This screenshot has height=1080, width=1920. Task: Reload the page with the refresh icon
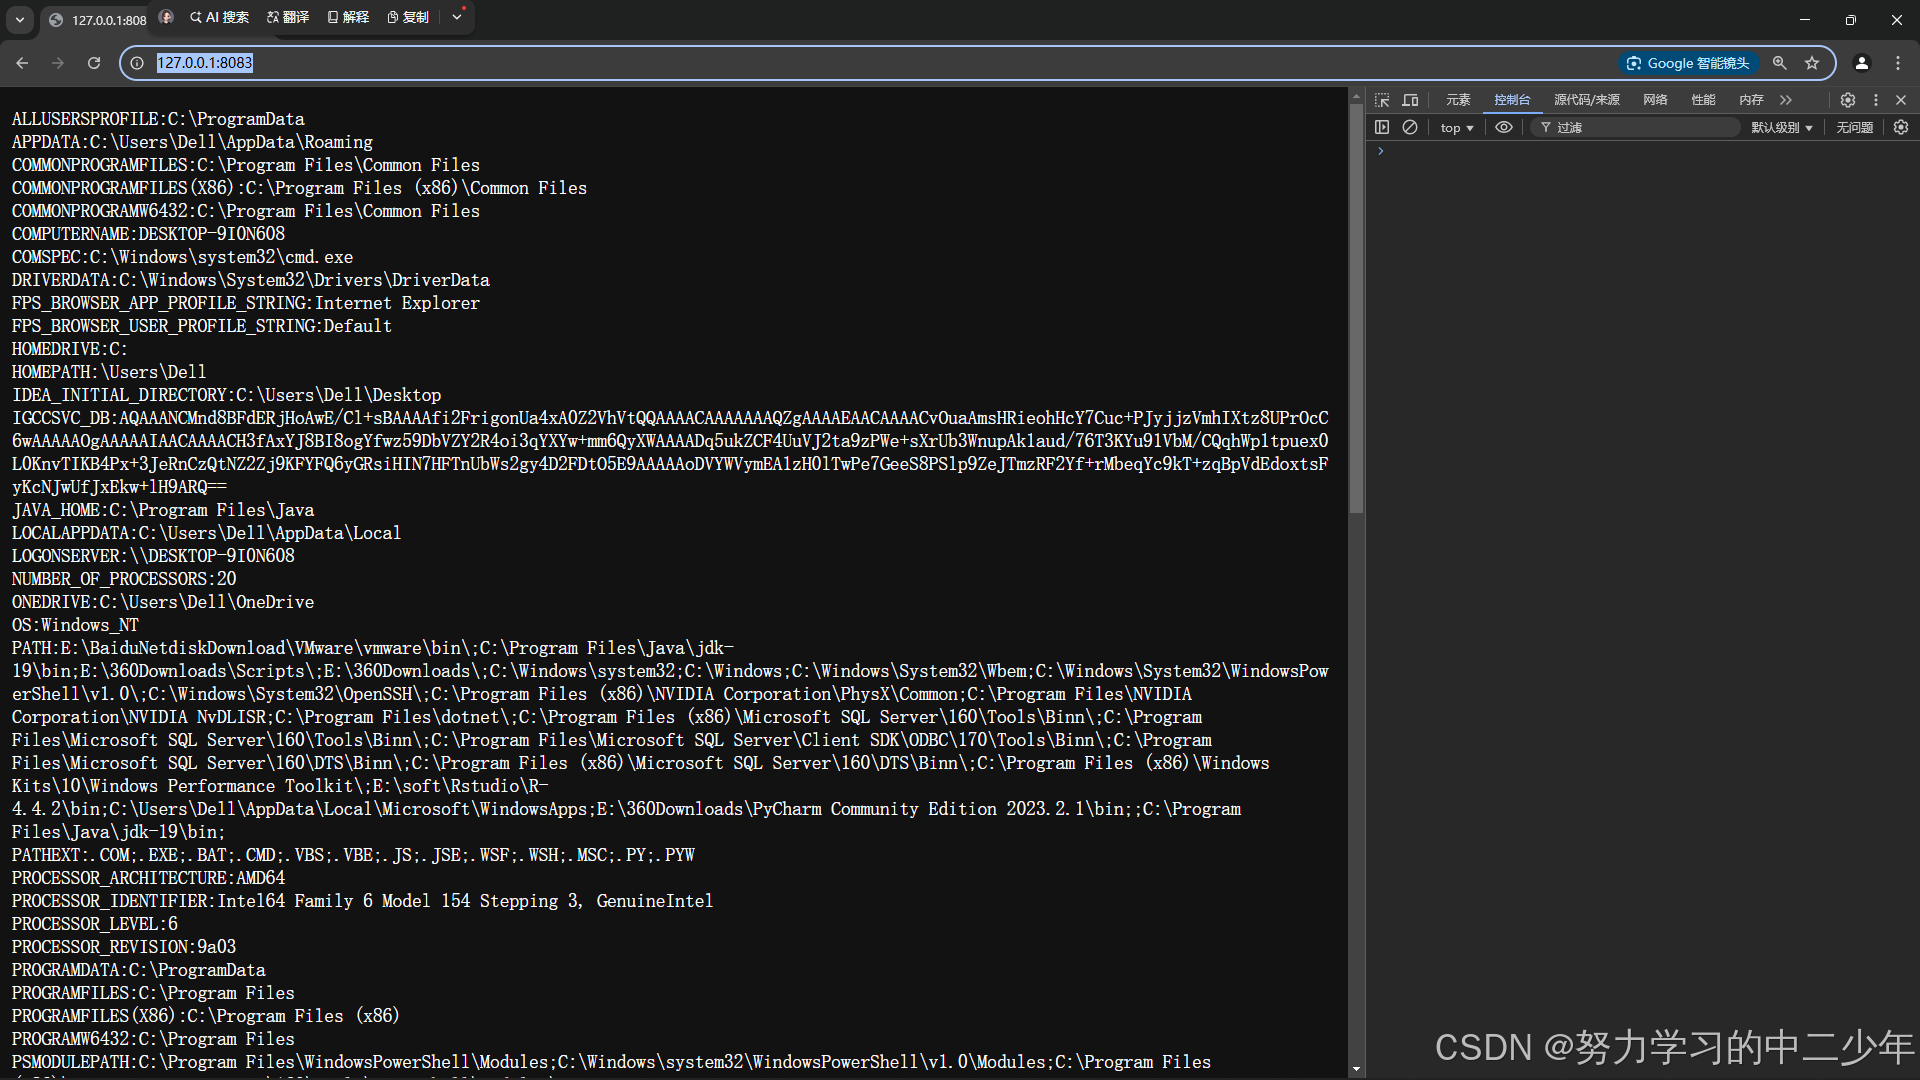pos(94,63)
